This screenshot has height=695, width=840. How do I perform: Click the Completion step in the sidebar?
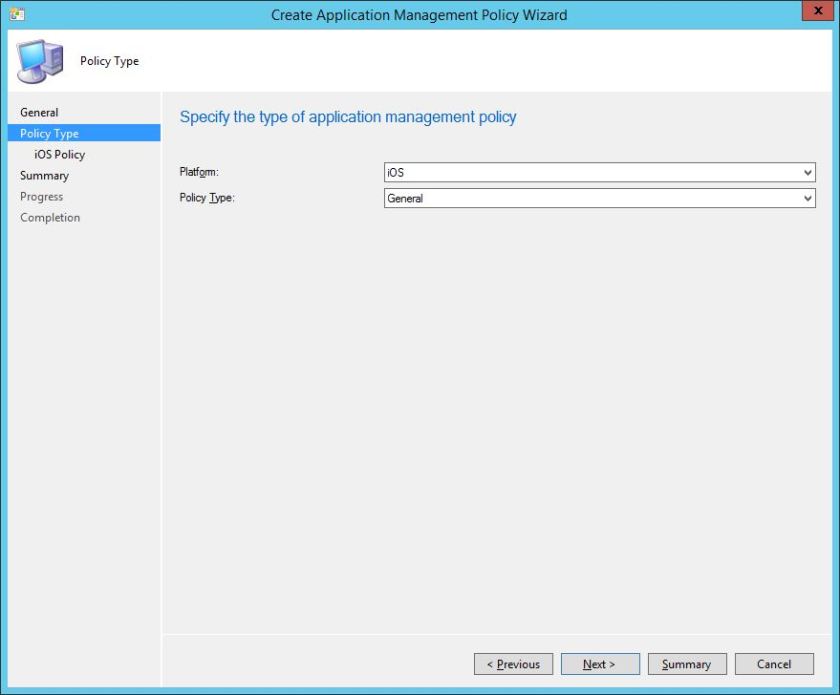(x=49, y=217)
